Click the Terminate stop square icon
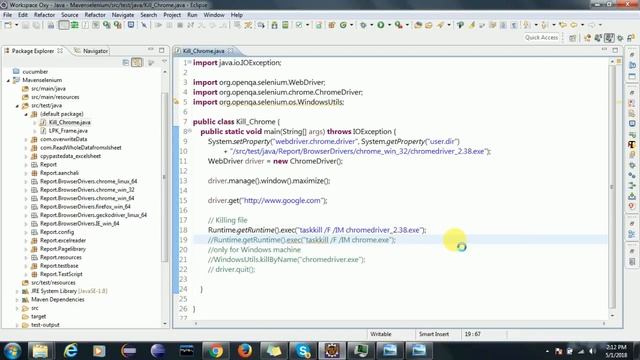This screenshot has height=360, width=640. point(180,25)
